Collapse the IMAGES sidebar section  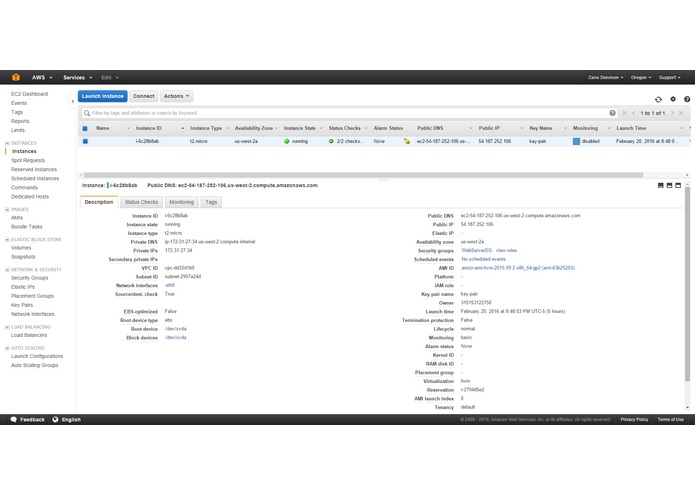pos(7,209)
